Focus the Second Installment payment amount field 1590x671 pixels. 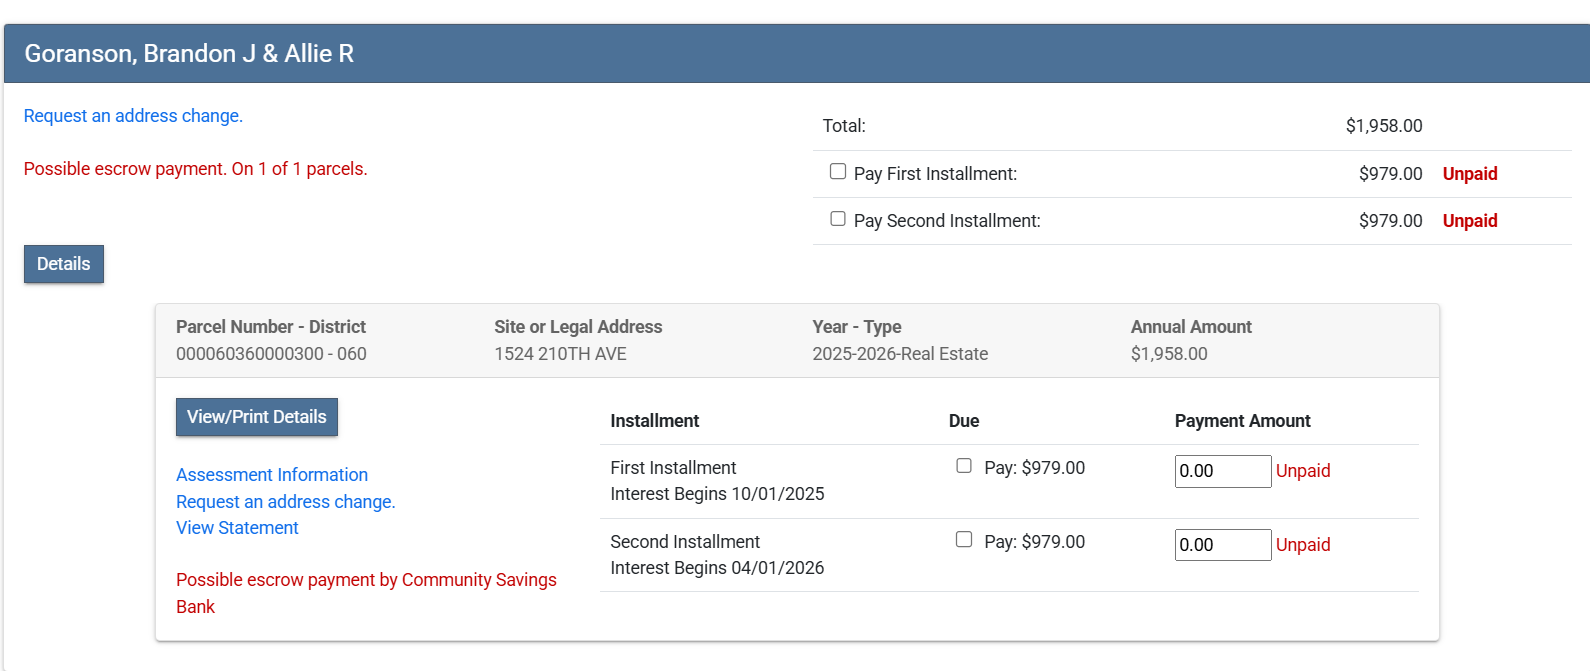pos(1222,545)
